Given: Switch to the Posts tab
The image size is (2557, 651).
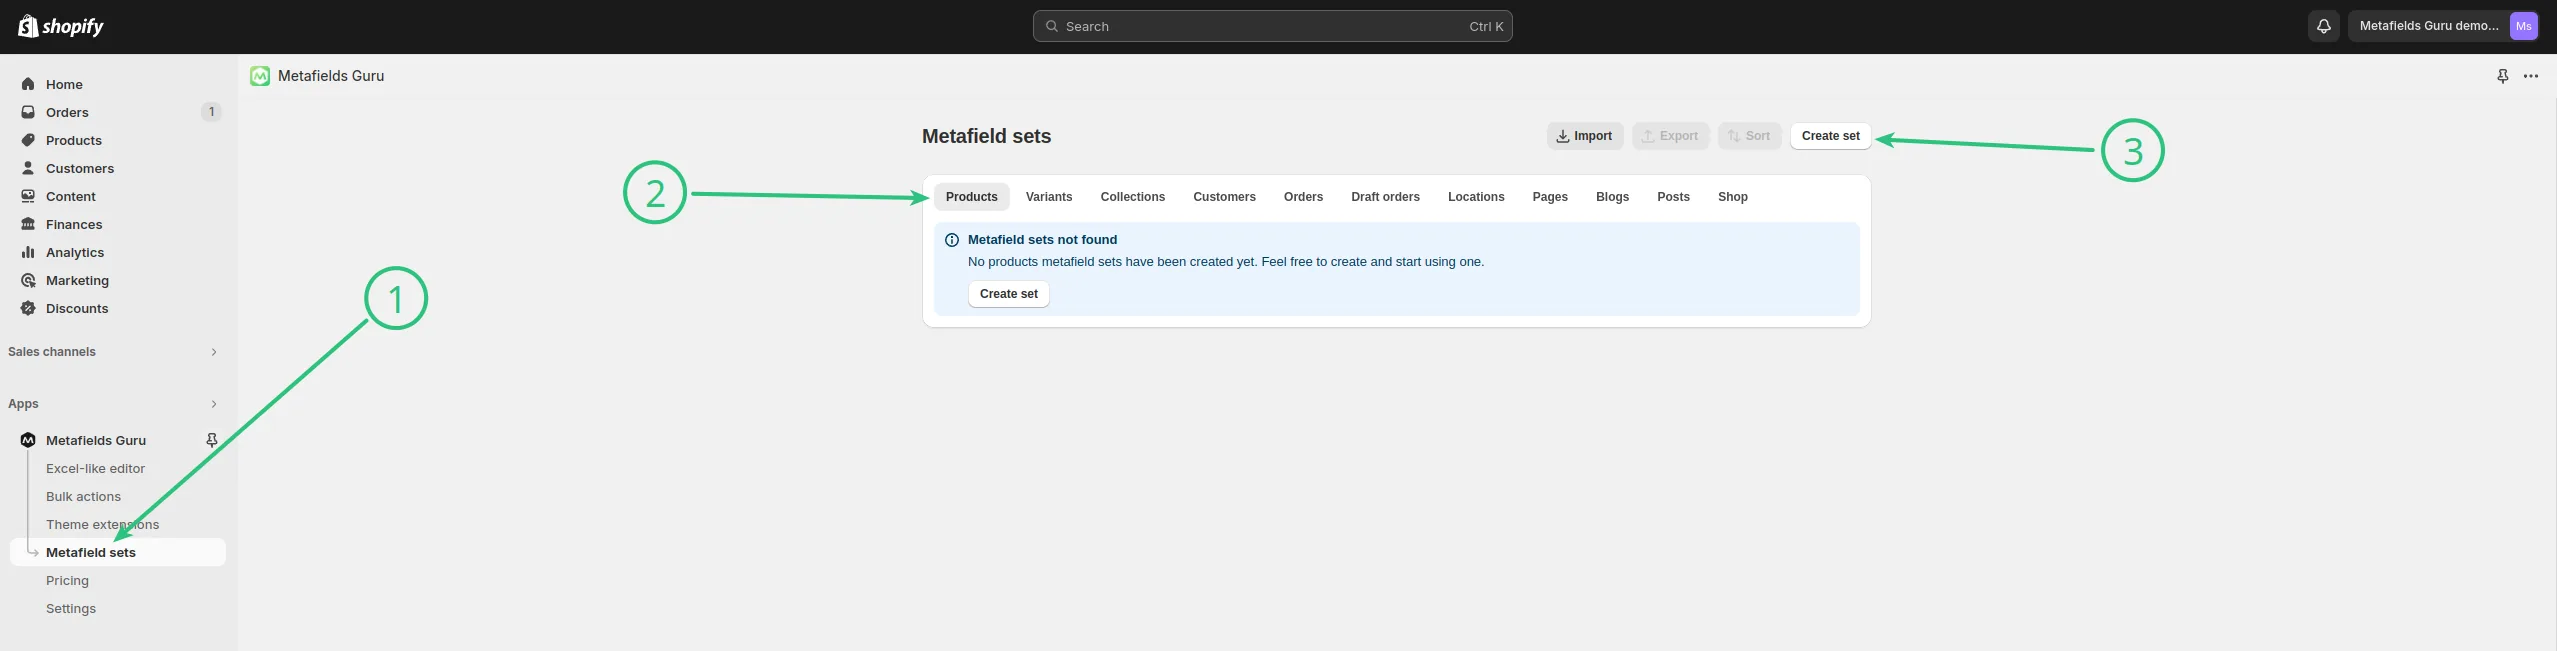Looking at the screenshot, I should [x=1673, y=197].
